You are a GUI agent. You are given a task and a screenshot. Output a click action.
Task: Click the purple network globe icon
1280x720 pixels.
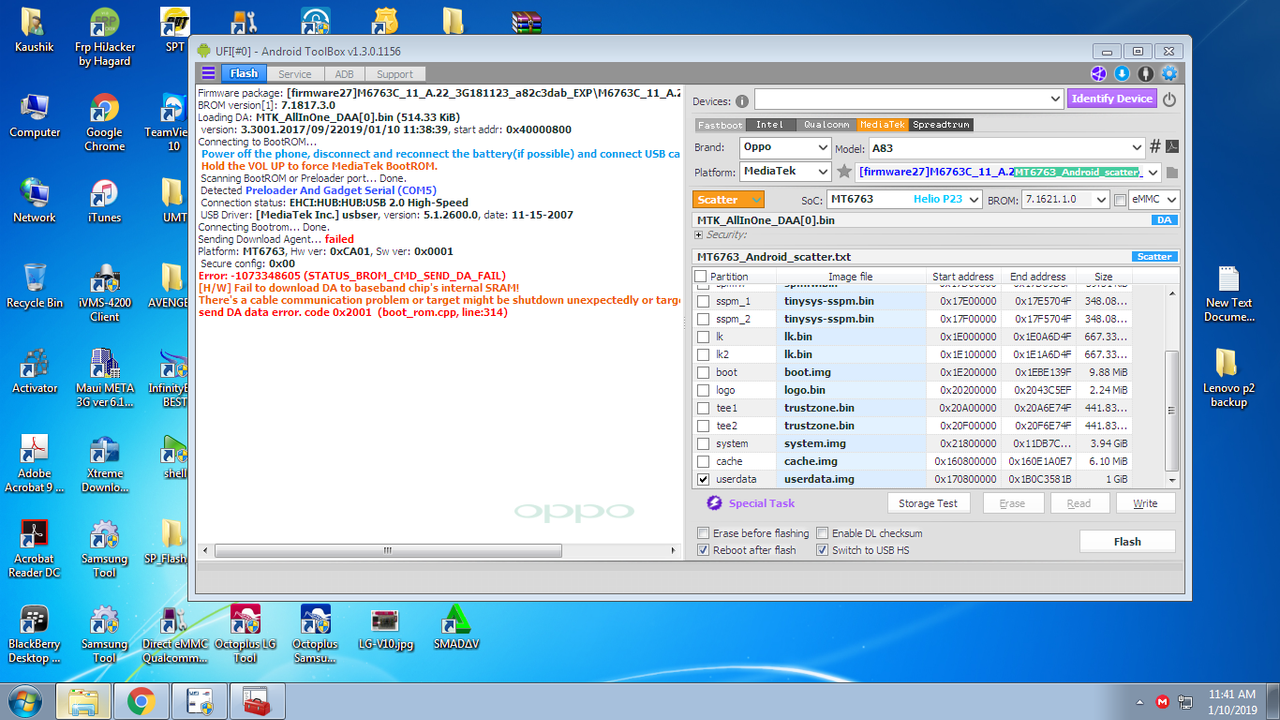[x=1098, y=73]
